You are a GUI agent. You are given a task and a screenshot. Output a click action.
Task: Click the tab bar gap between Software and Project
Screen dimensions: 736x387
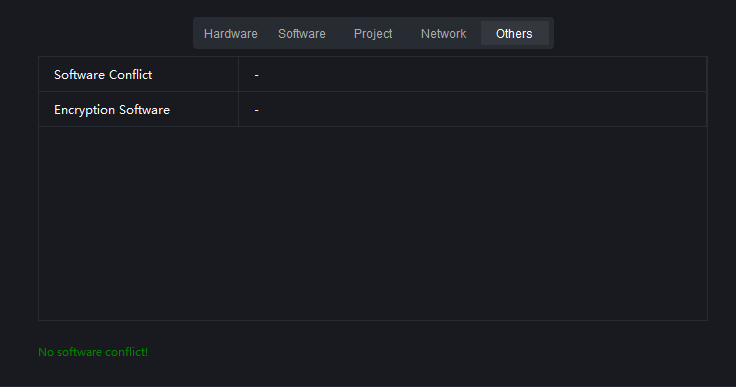coord(337,33)
